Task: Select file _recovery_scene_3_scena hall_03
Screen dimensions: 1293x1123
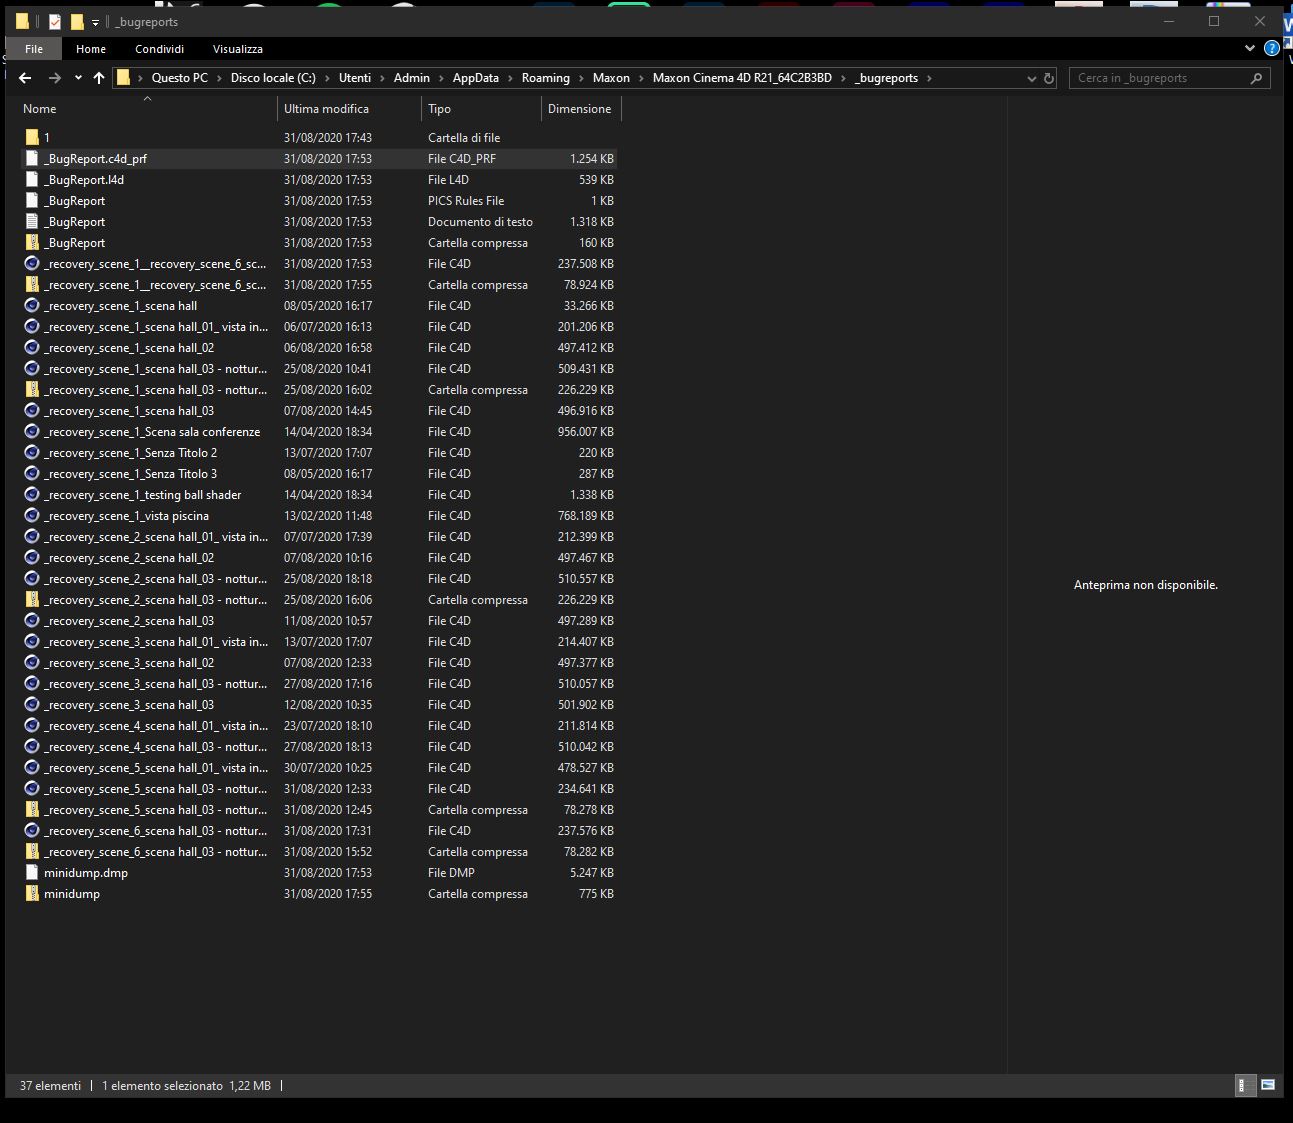Action: click(x=129, y=704)
